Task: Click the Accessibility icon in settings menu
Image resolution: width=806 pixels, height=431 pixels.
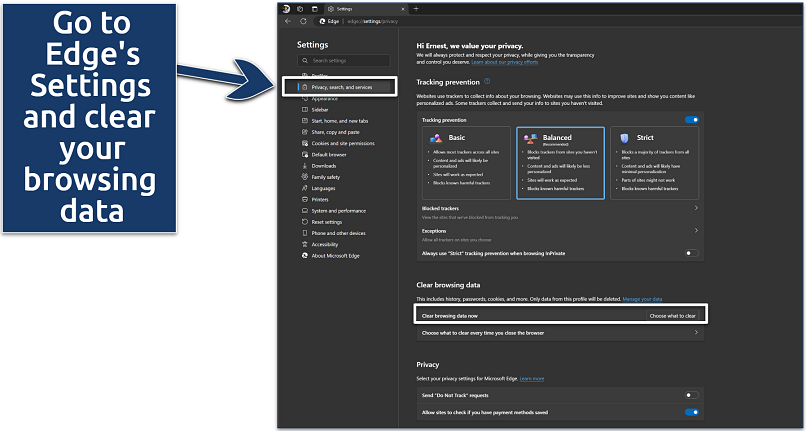Action: pos(305,244)
